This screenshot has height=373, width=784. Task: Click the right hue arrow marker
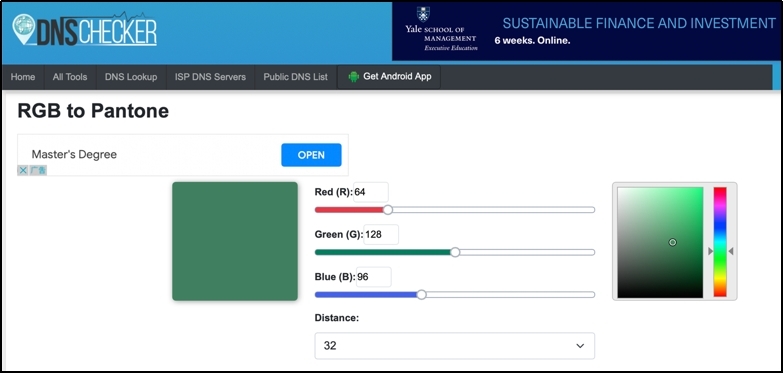730,252
